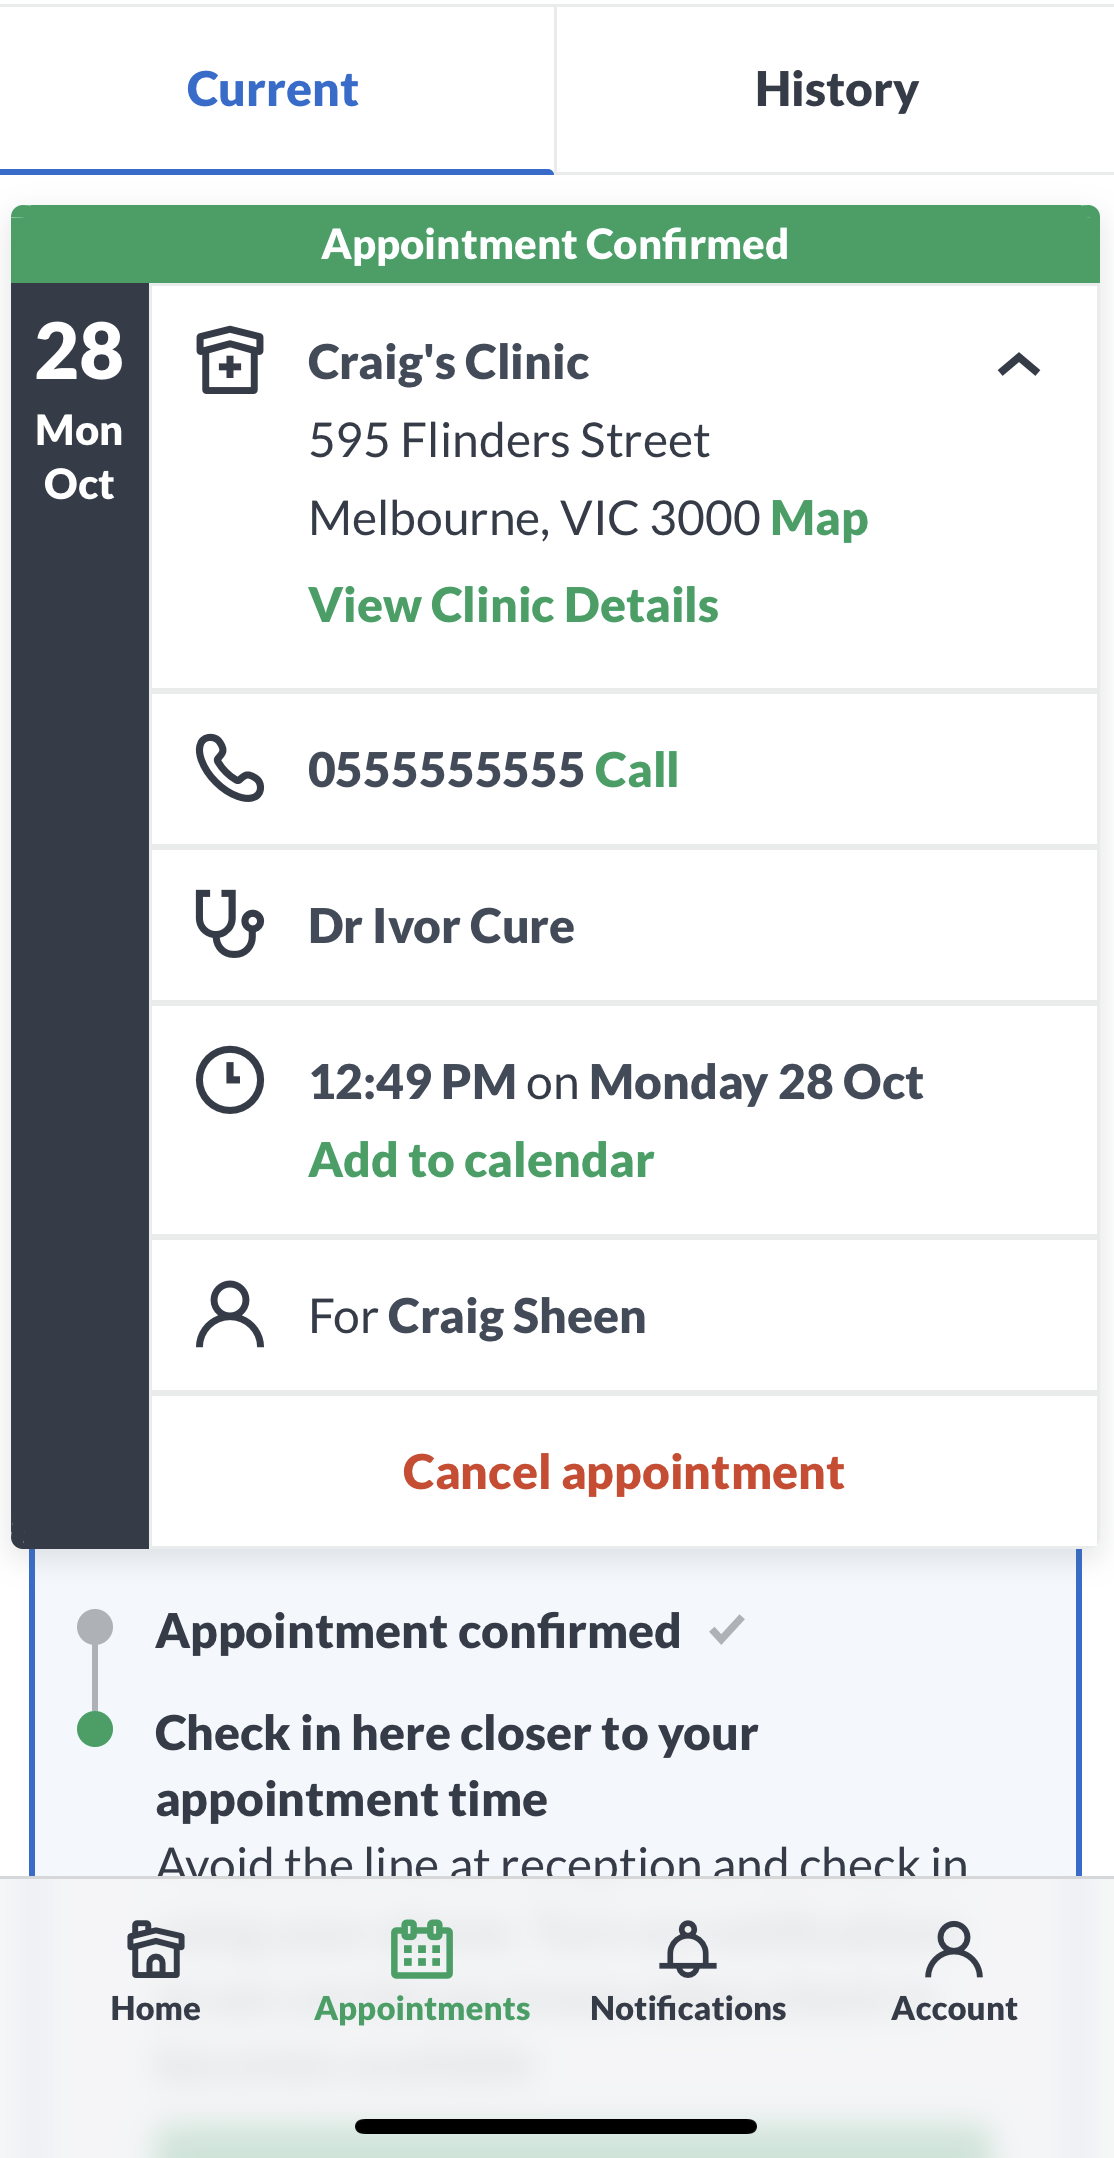This screenshot has height=2158, width=1114.
Task: Tap the clinic building icon
Action: click(x=230, y=360)
